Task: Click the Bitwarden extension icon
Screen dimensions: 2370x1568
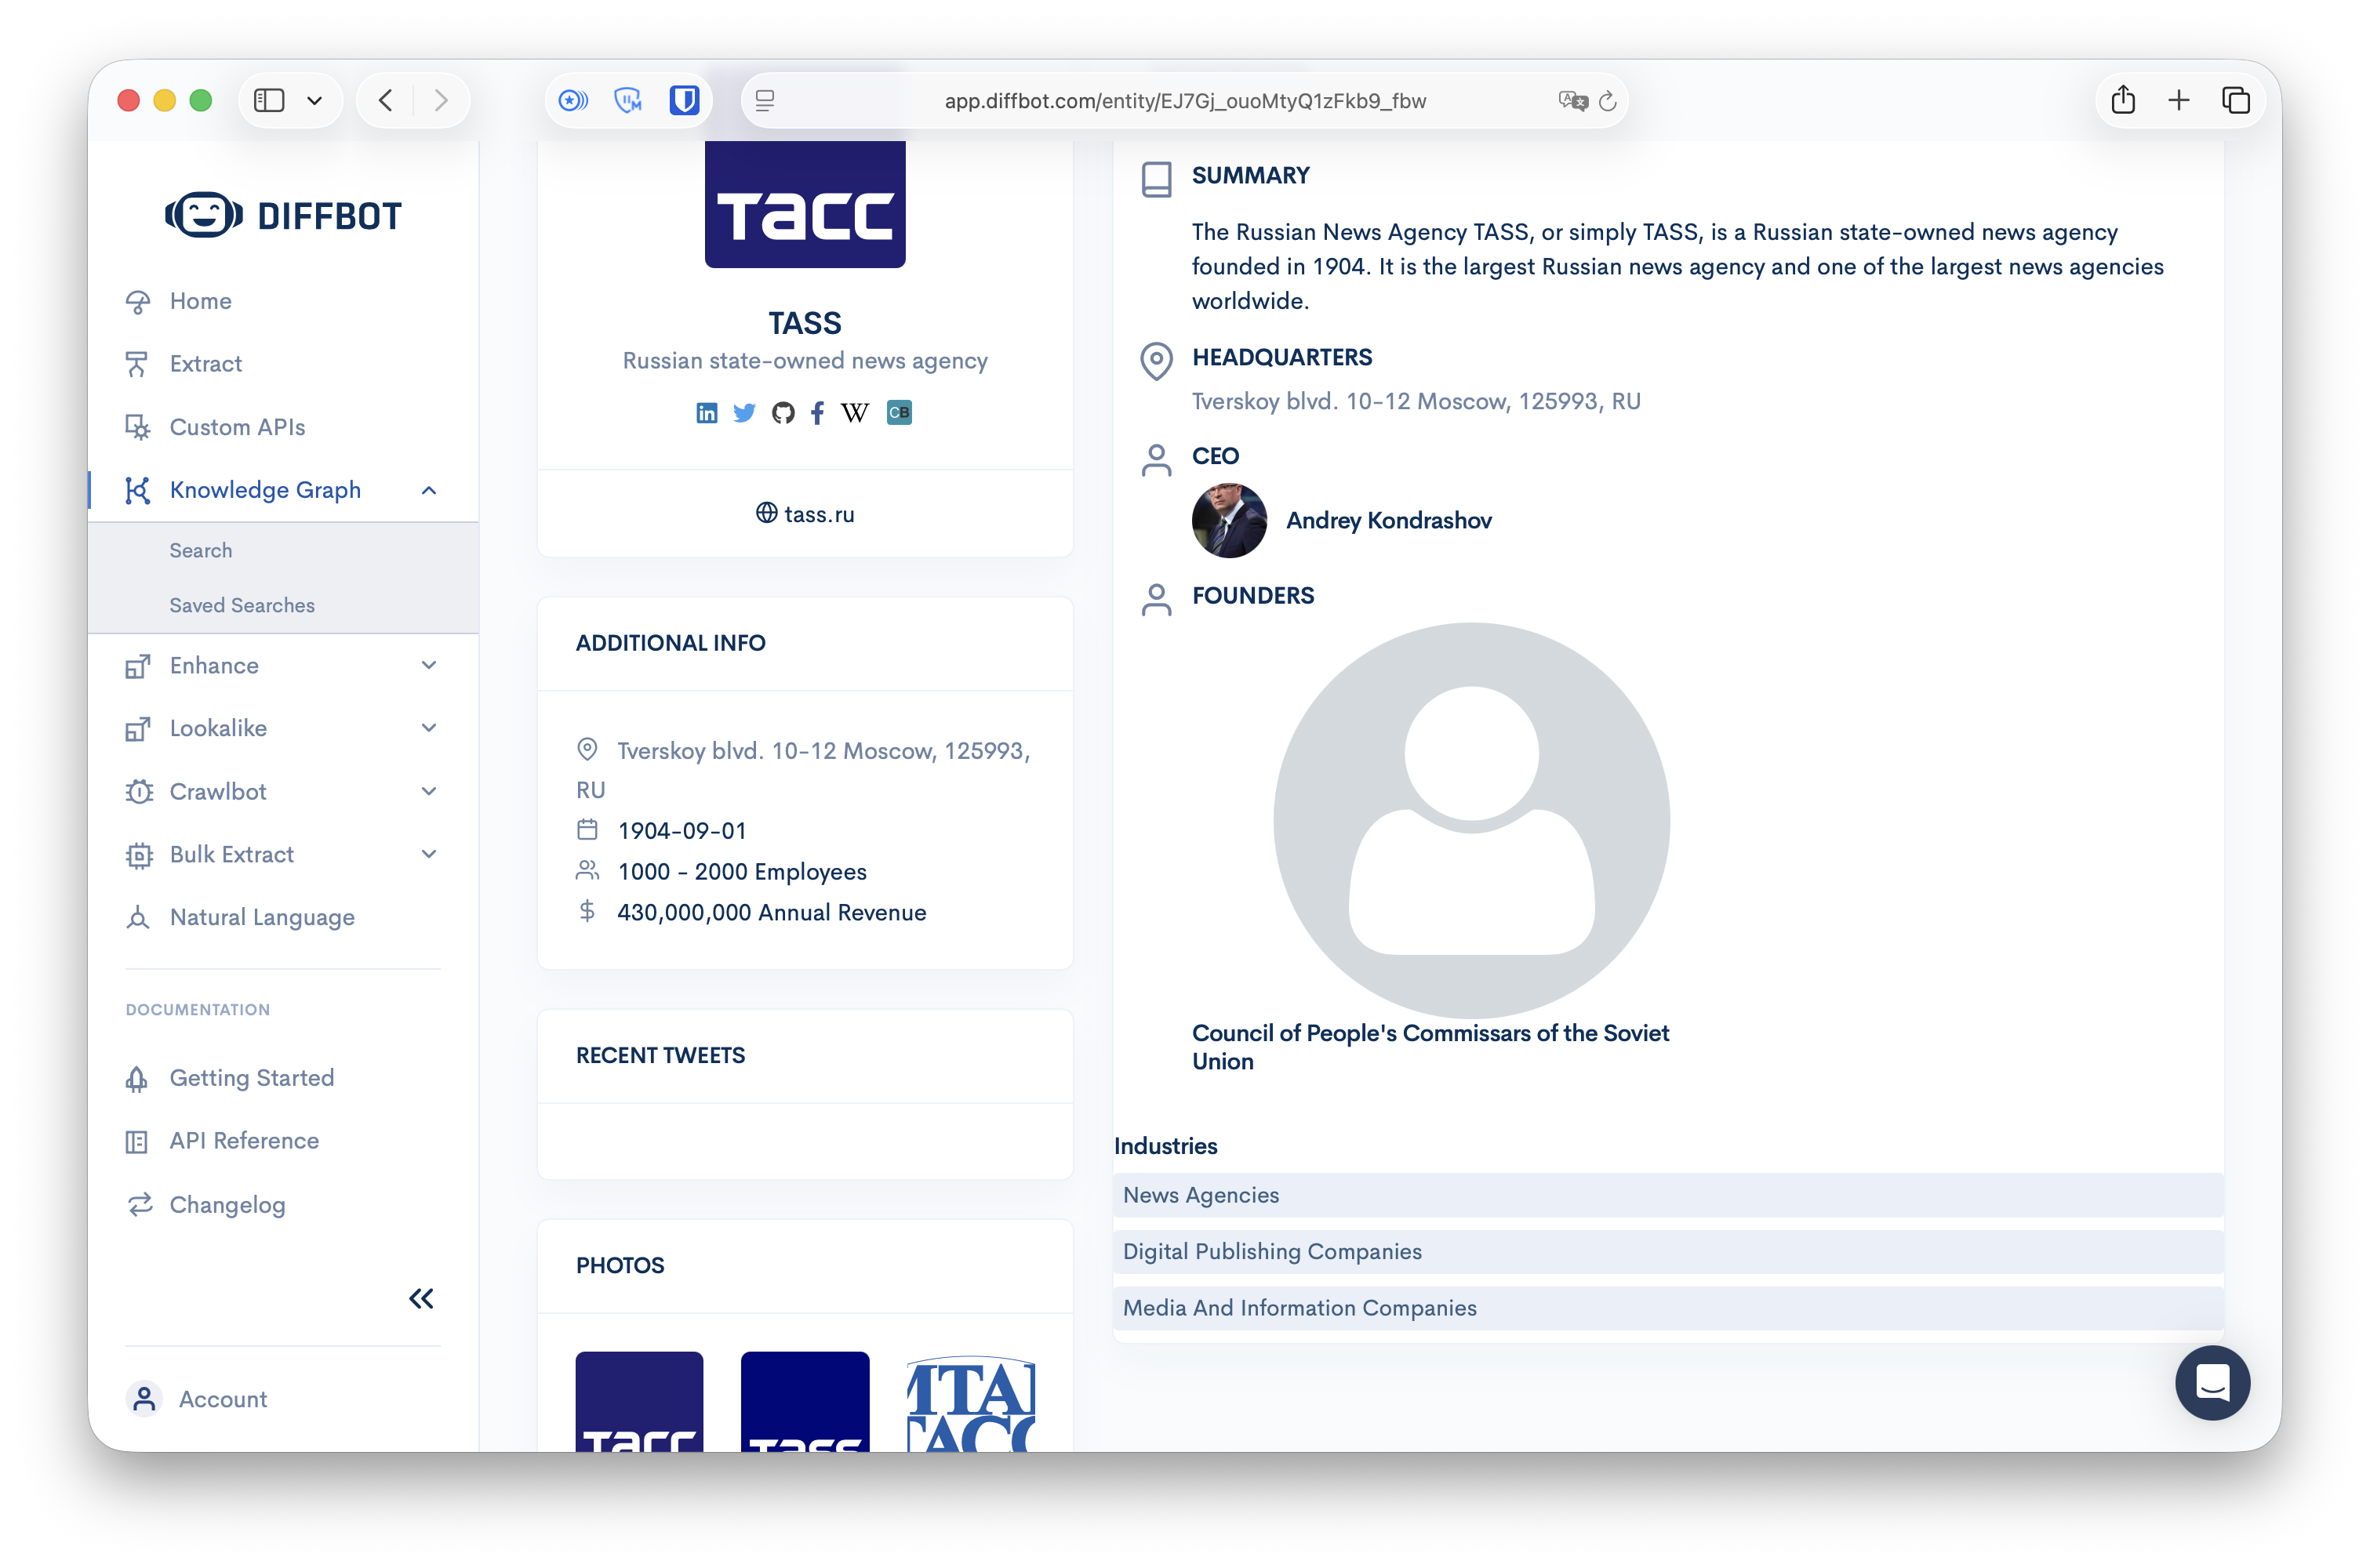Action: coord(684,100)
